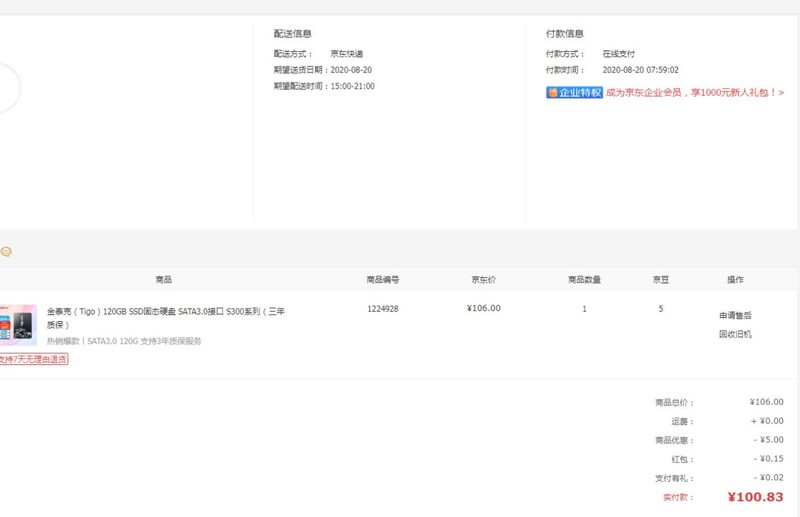Open the Tigo 120GB SSD product thumbnail
This screenshot has width=800, height=517.
click(18, 325)
